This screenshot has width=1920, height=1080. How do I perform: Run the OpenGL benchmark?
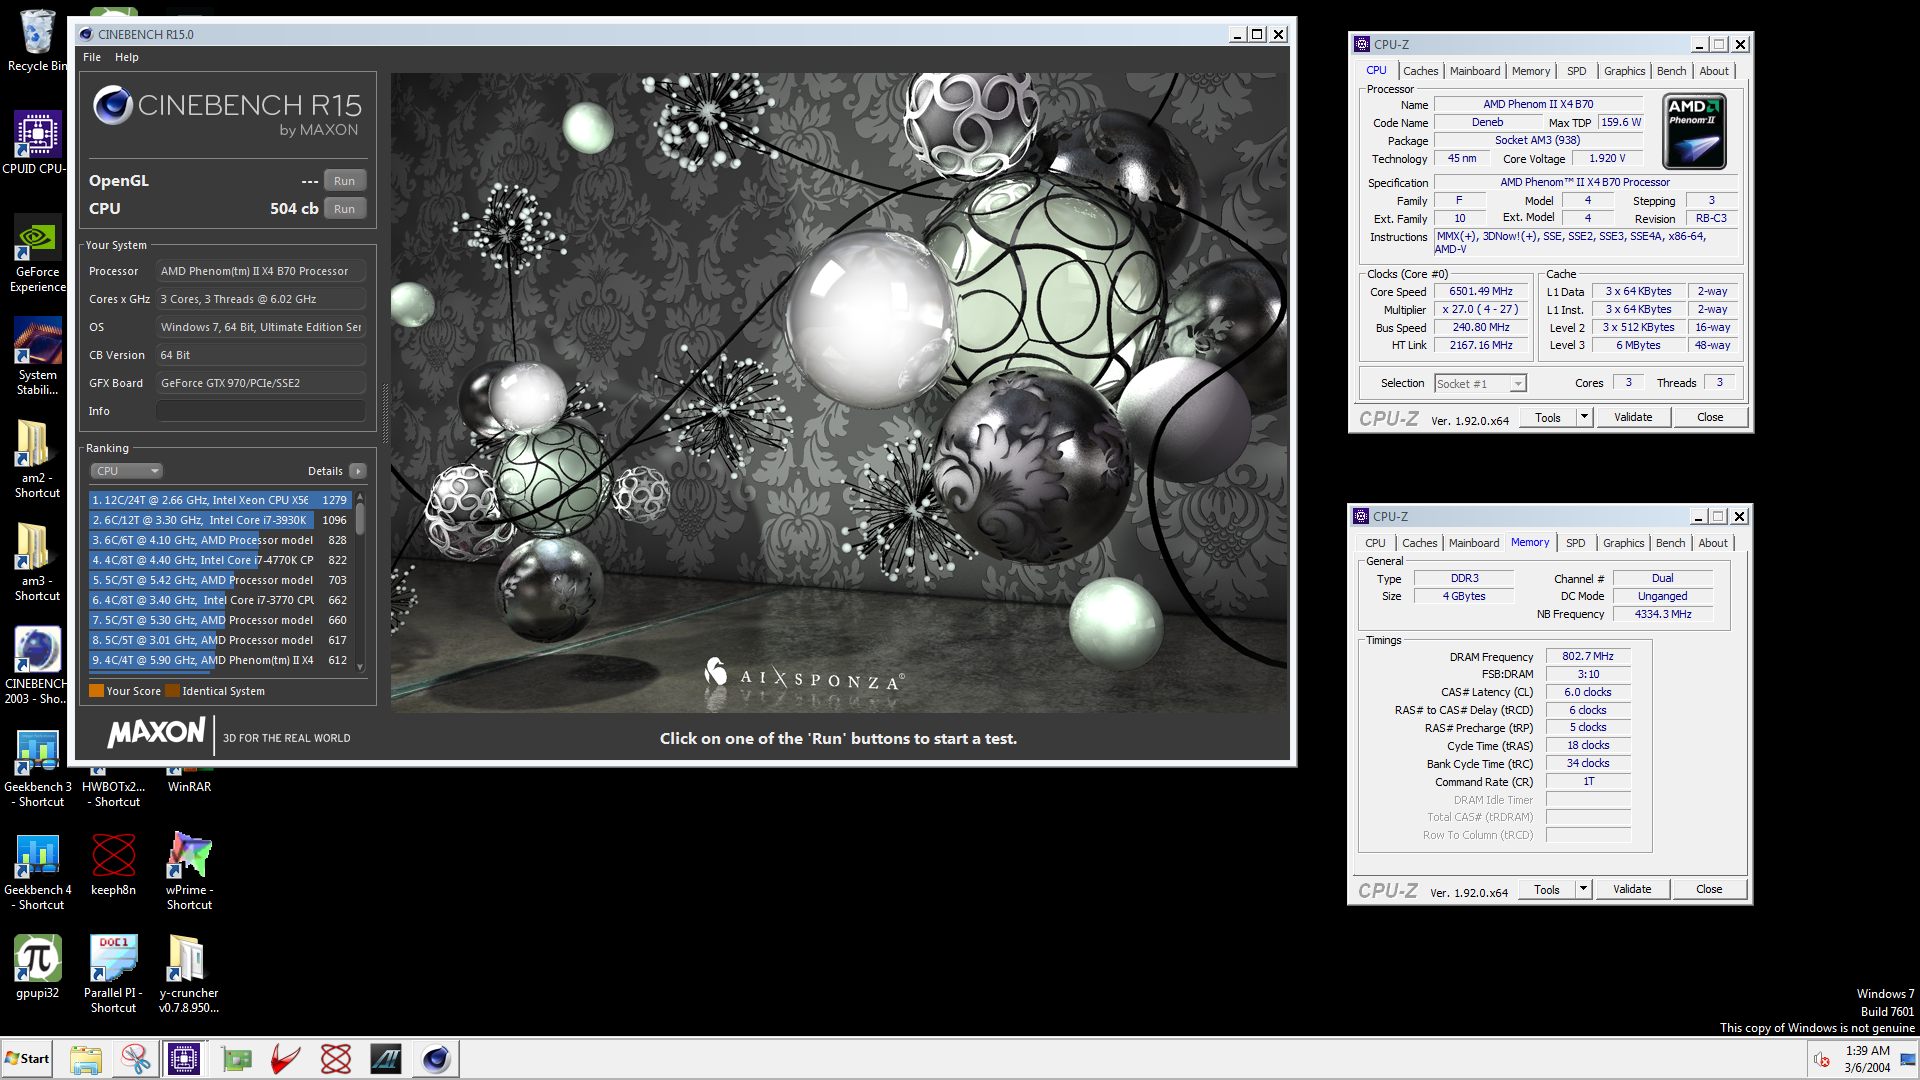(x=344, y=181)
